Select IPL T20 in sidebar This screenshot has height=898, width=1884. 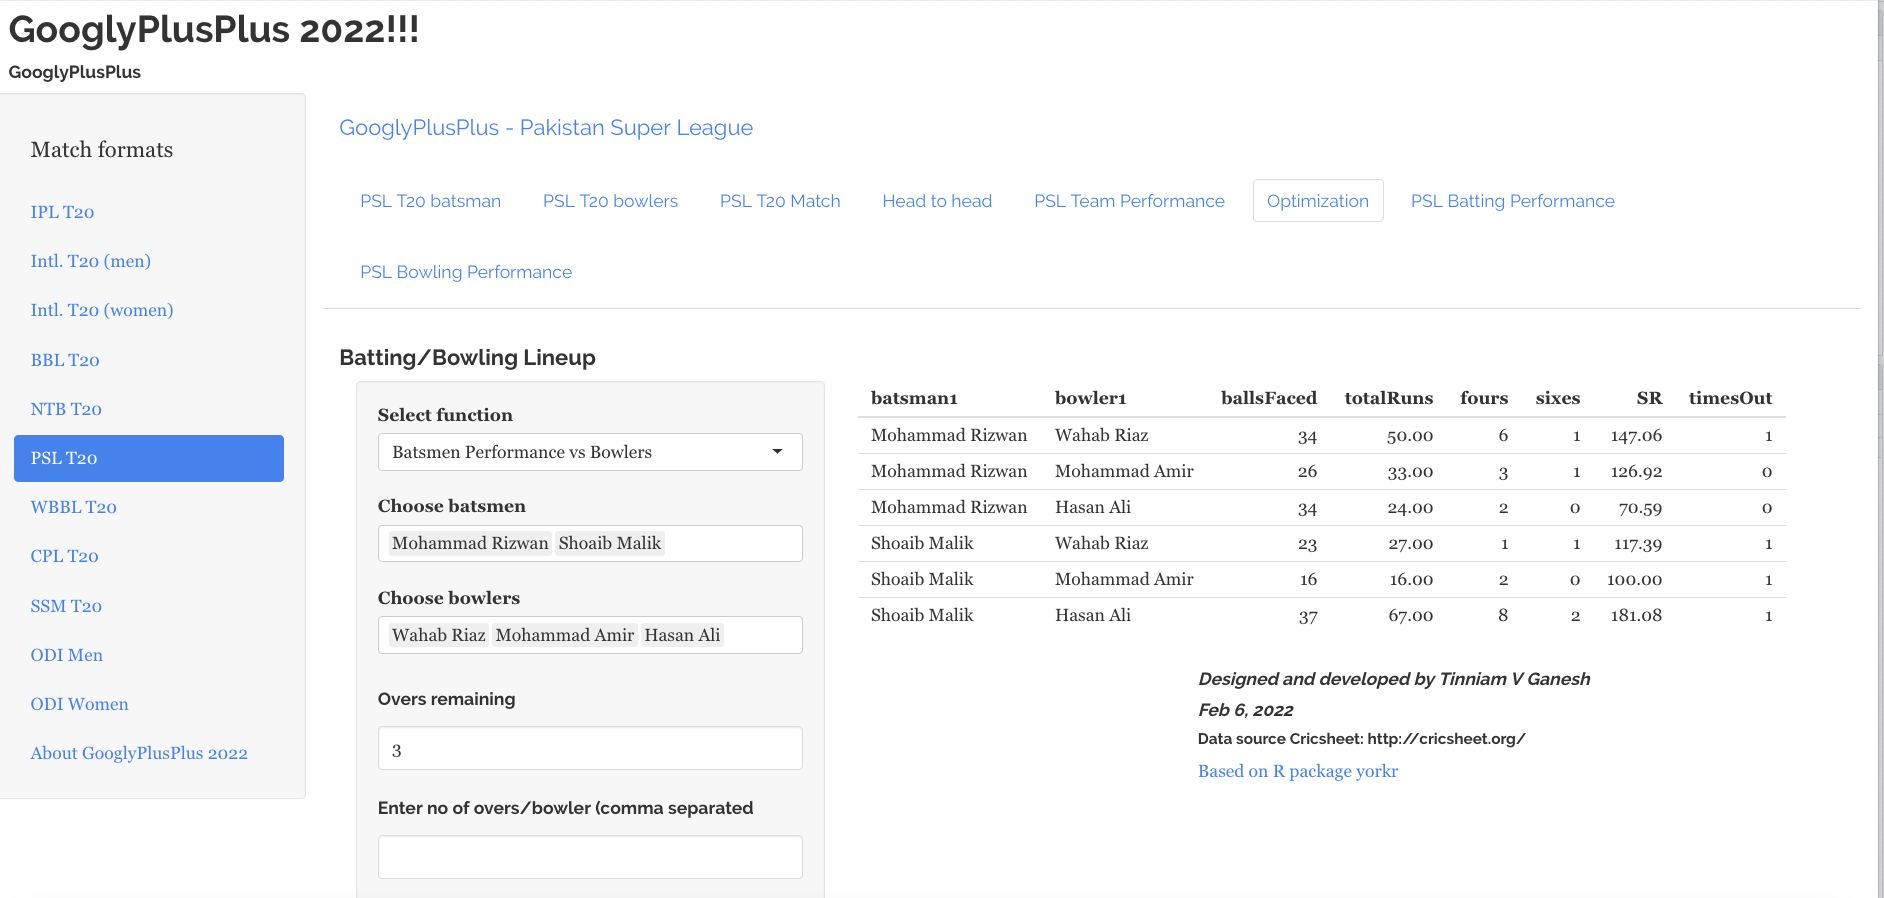pos(62,212)
